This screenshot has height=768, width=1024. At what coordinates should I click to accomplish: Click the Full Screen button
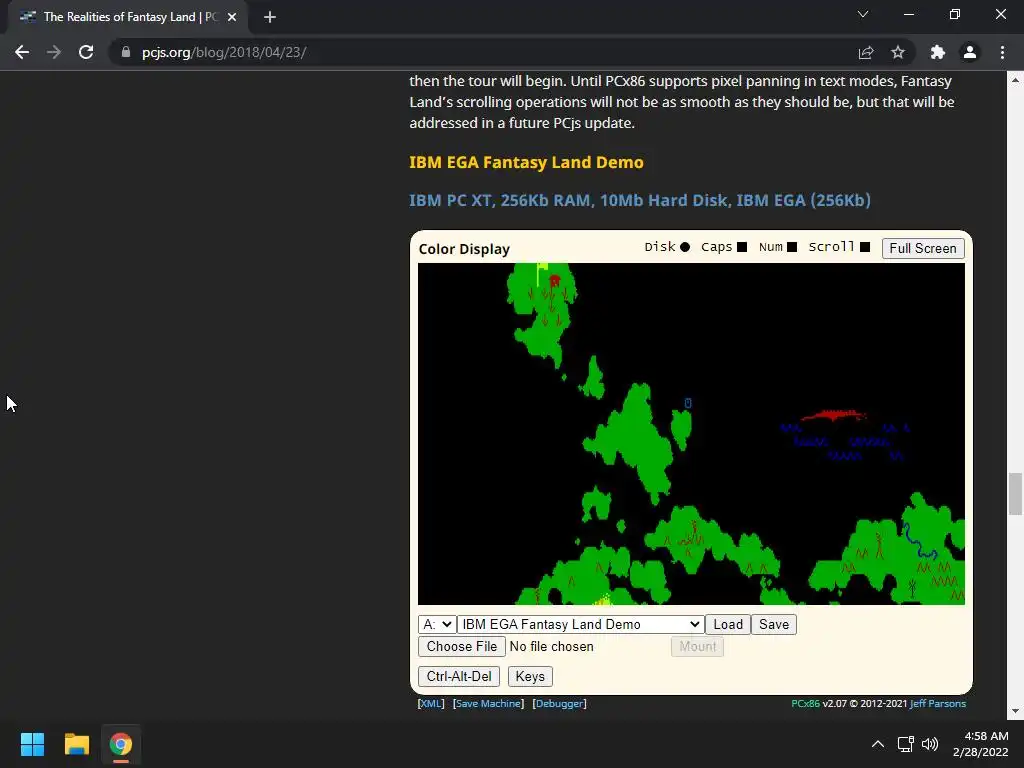click(923, 248)
